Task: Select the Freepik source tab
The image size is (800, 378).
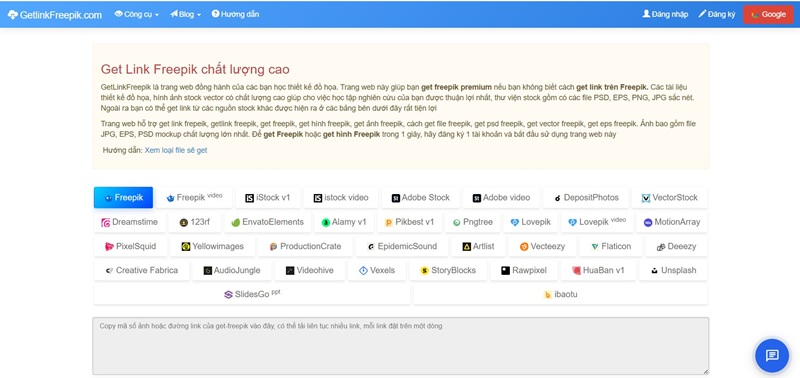Action: (123, 197)
